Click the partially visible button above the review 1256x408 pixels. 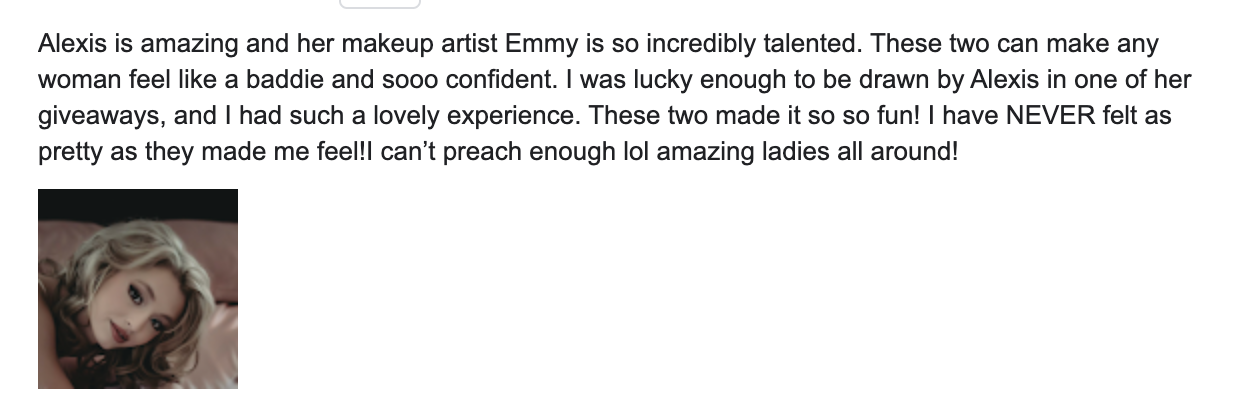click(x=380, y=4)
